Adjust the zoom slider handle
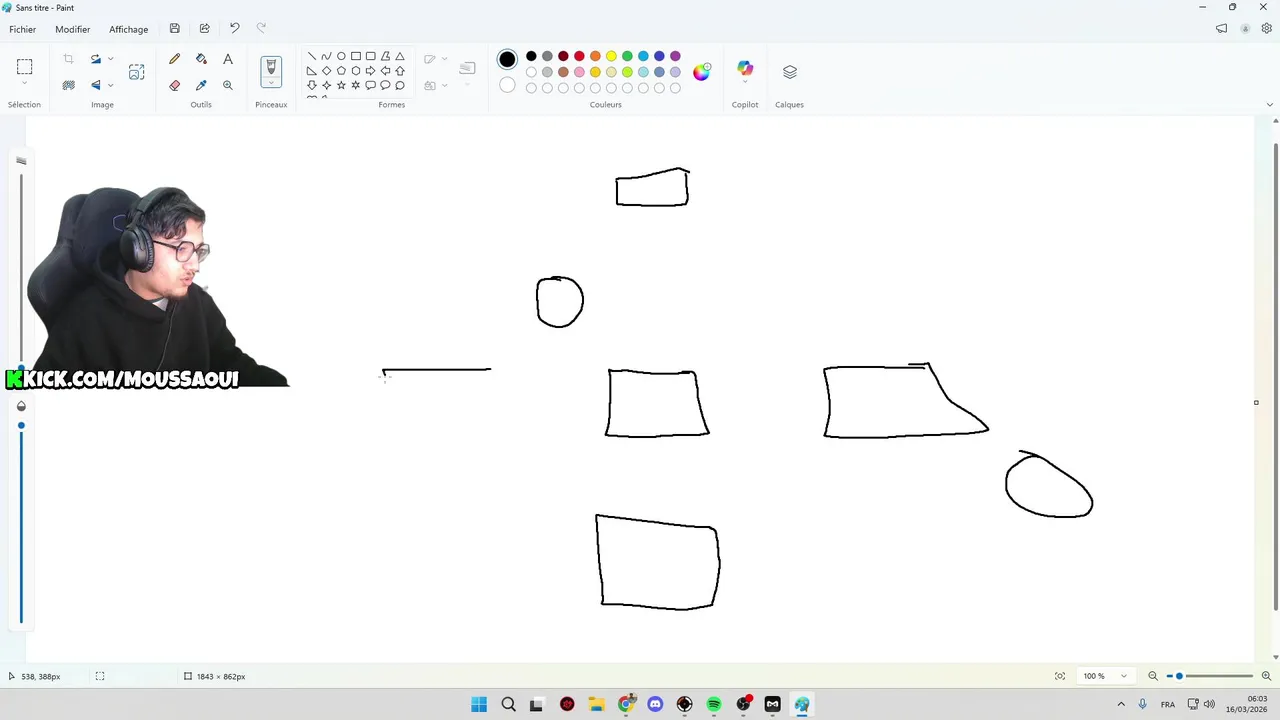The width and height of the screenshot is (1280, 720). click(1179, 676)
